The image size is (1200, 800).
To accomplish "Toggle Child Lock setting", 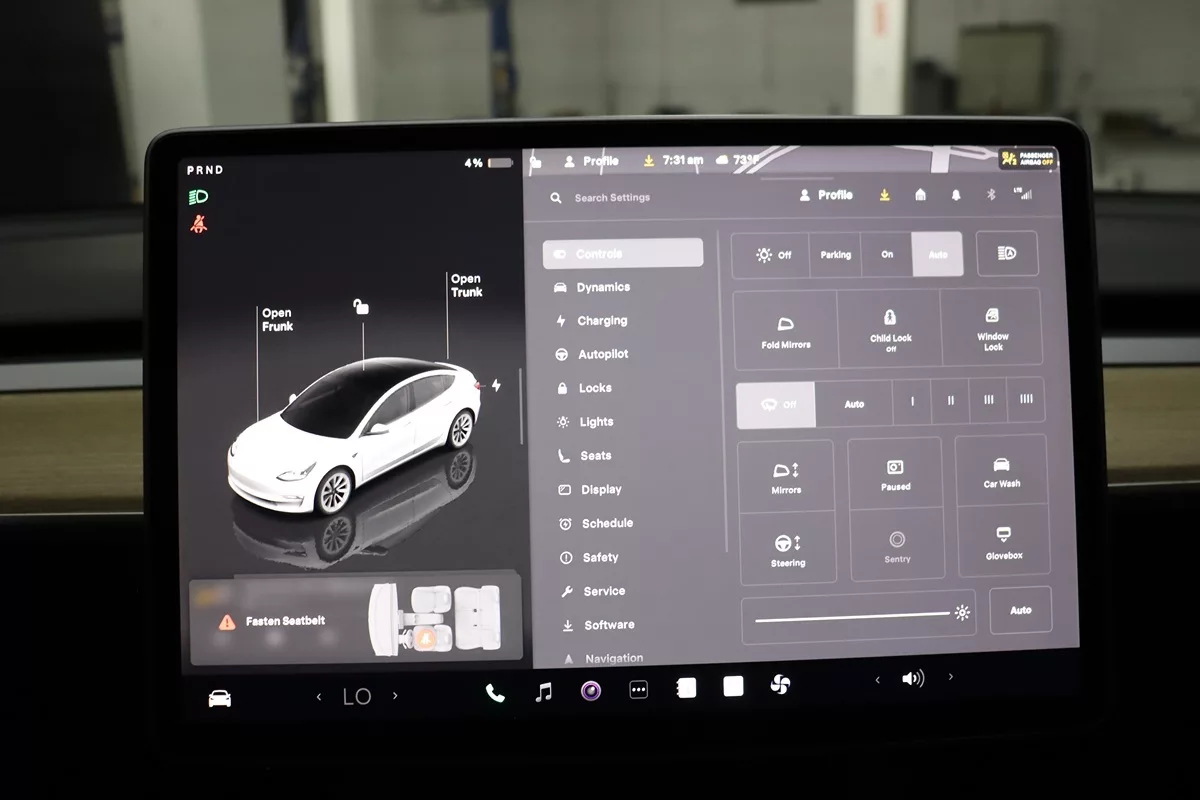I will click(890, 329).
